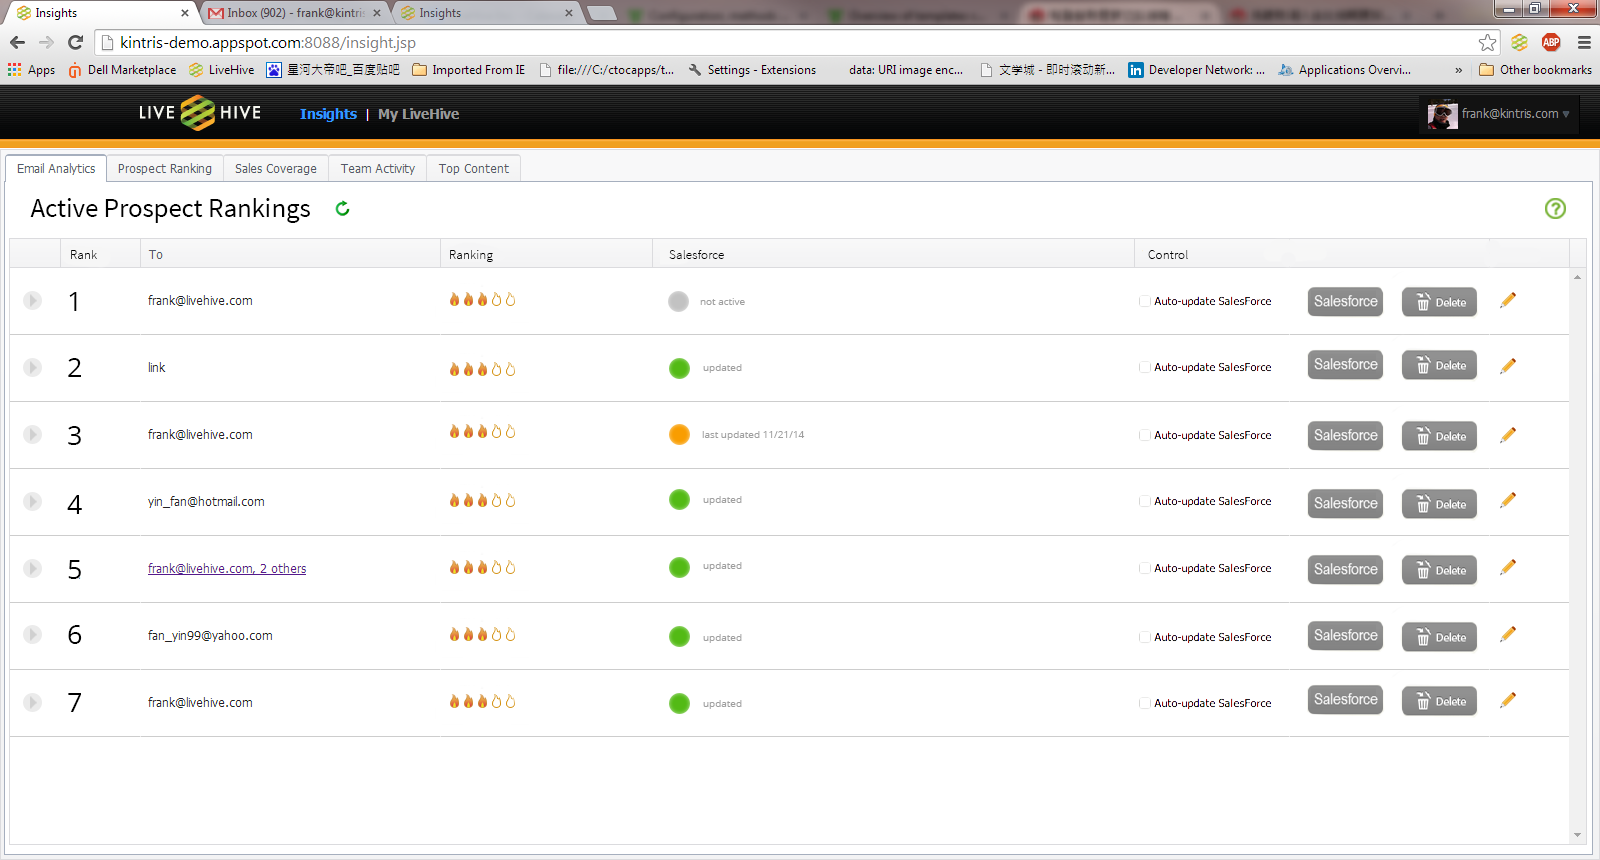
Task: Click table scrollbar down arrow
Action: click(1577, 835)
